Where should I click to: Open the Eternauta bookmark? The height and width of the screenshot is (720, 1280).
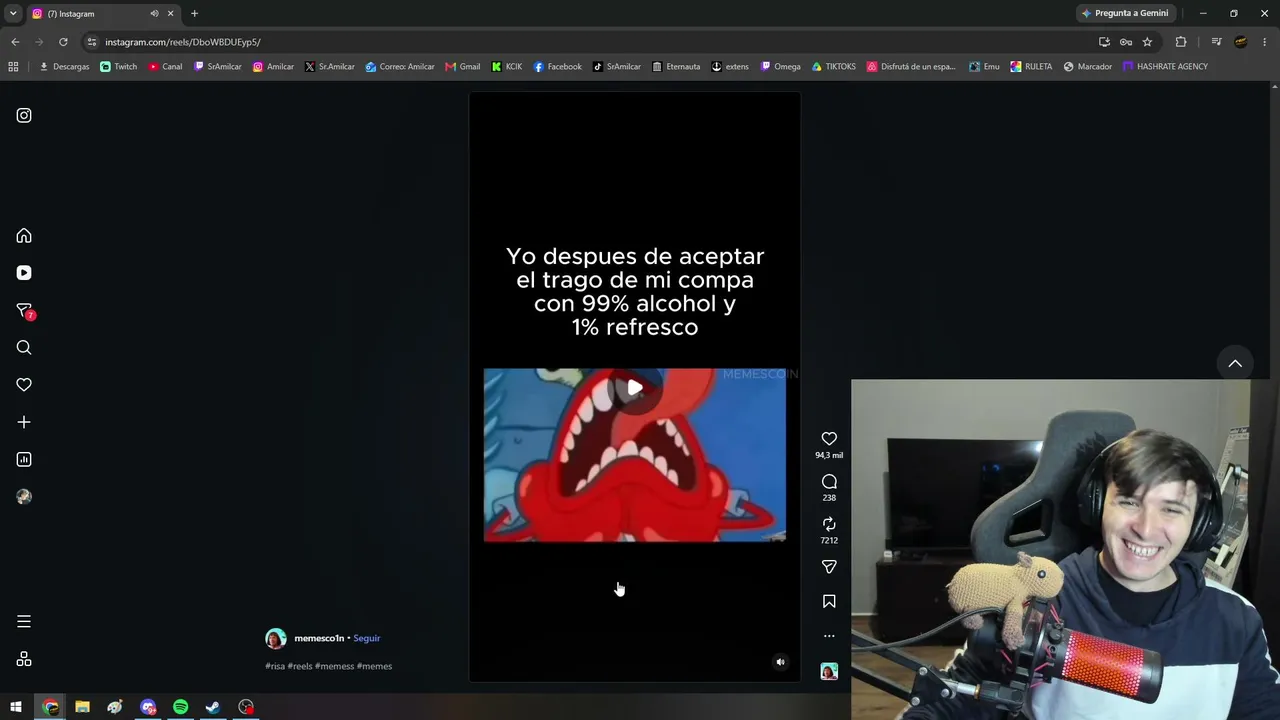coord(676,67)
